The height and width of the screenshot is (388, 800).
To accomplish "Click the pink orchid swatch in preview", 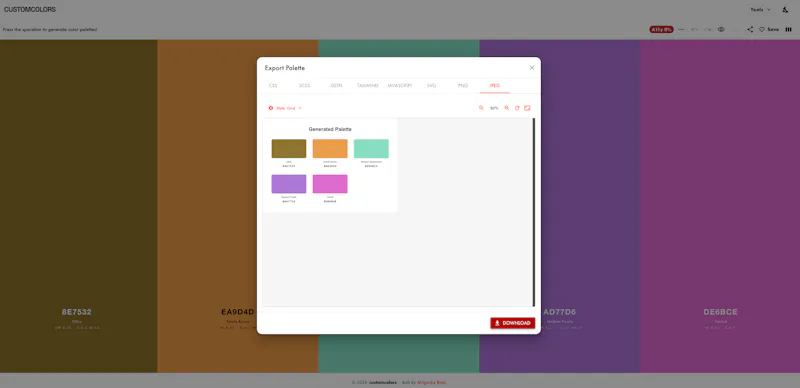I will (x=330, y=184).
